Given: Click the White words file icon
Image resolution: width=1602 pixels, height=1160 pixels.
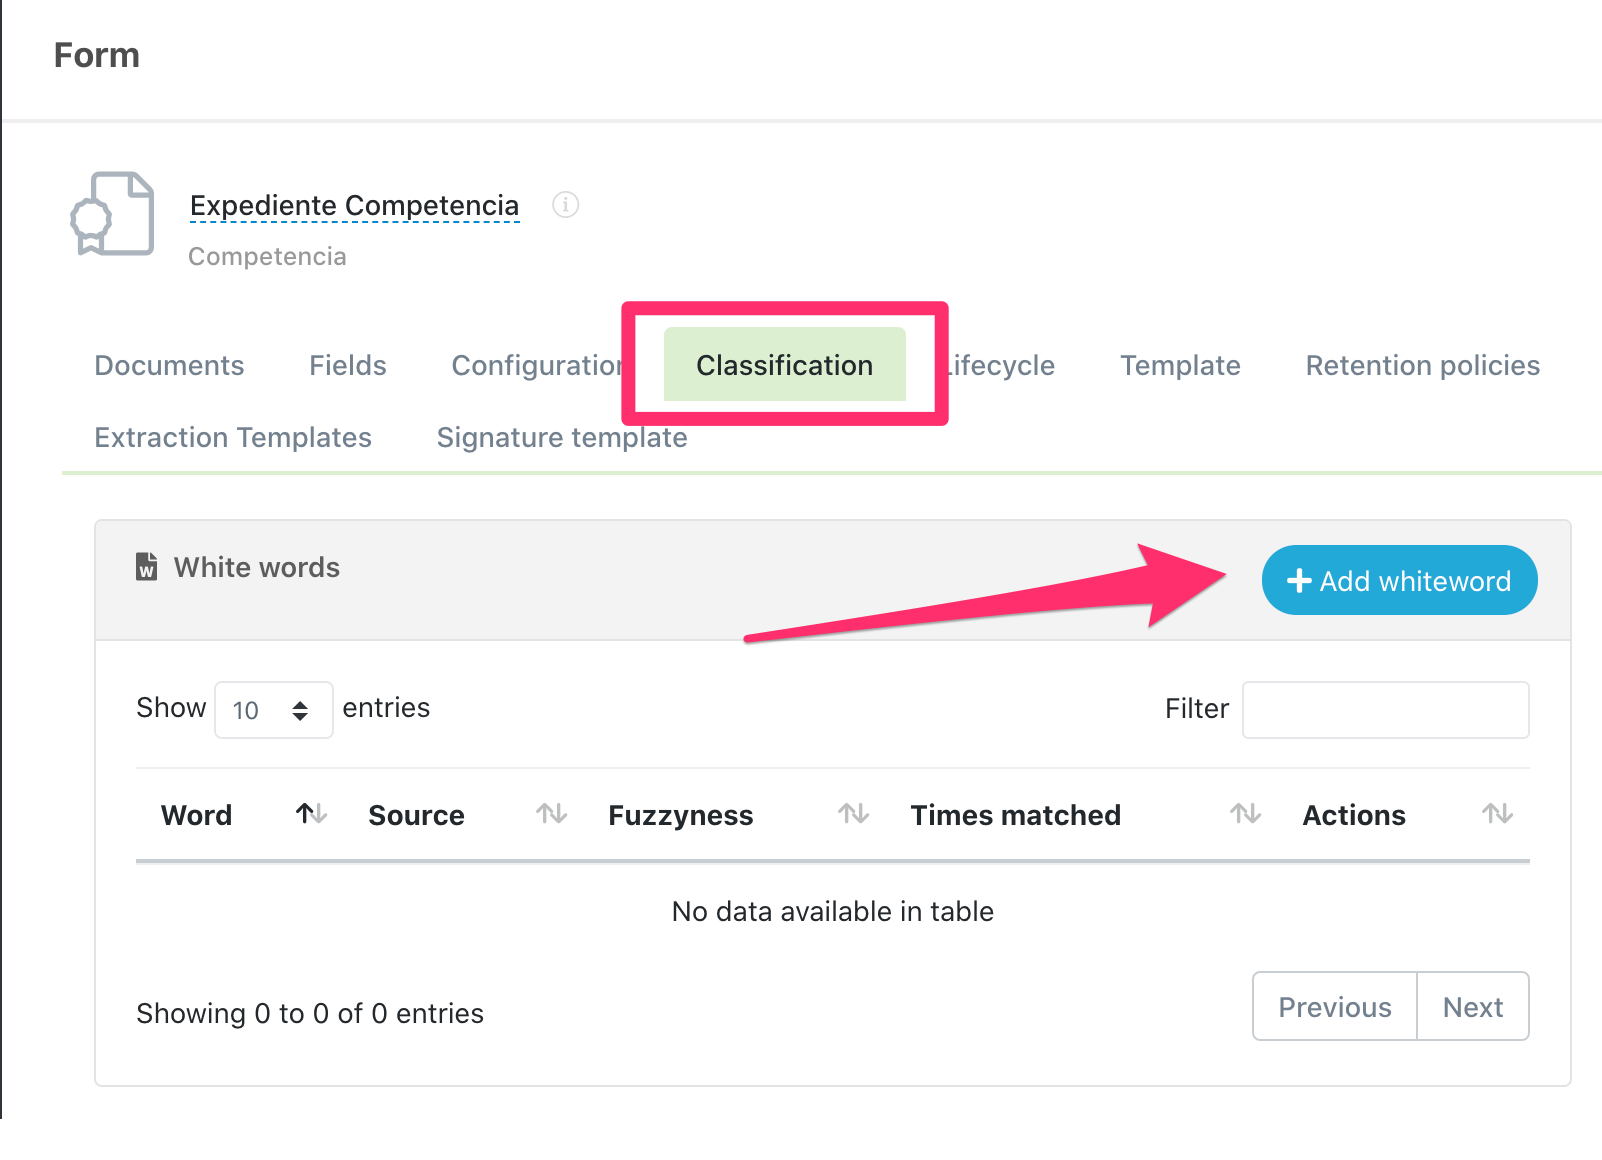Looking at the screenshot, I should (x=147, y=567).
